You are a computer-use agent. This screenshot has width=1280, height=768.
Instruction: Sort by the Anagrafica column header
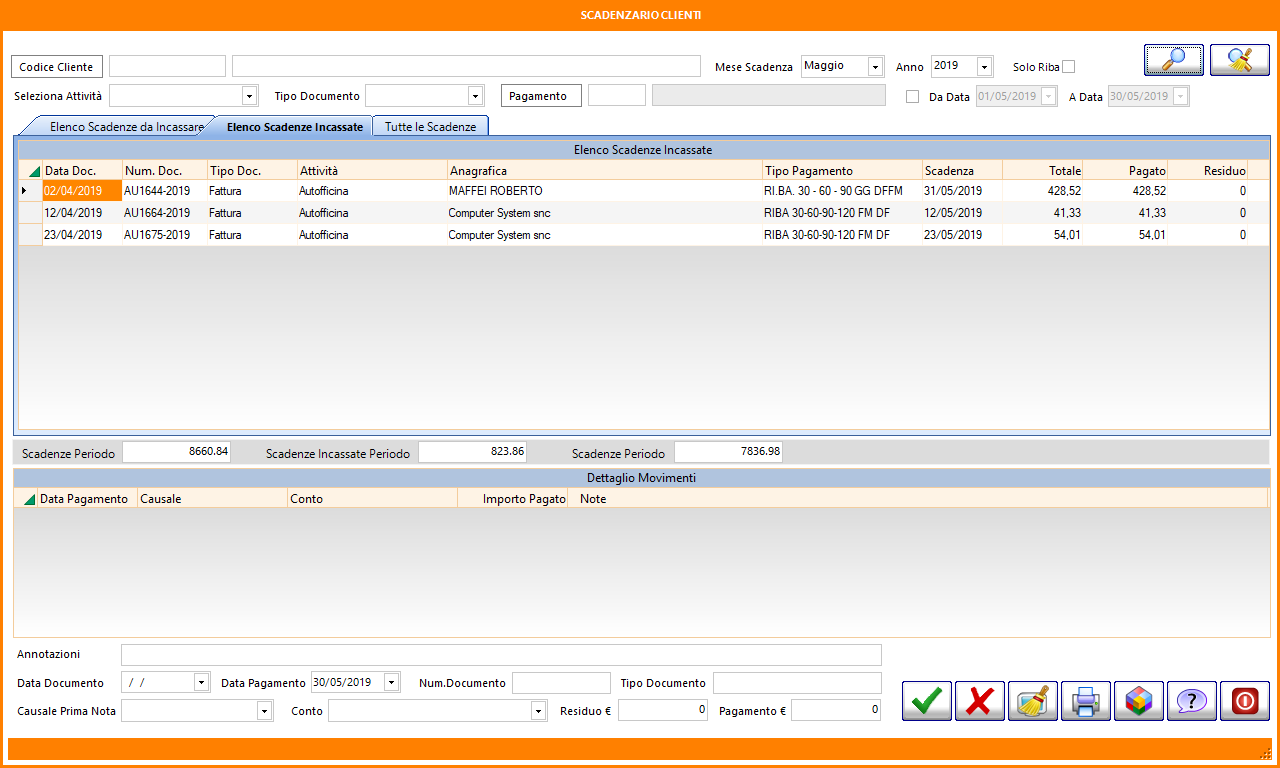604,171
